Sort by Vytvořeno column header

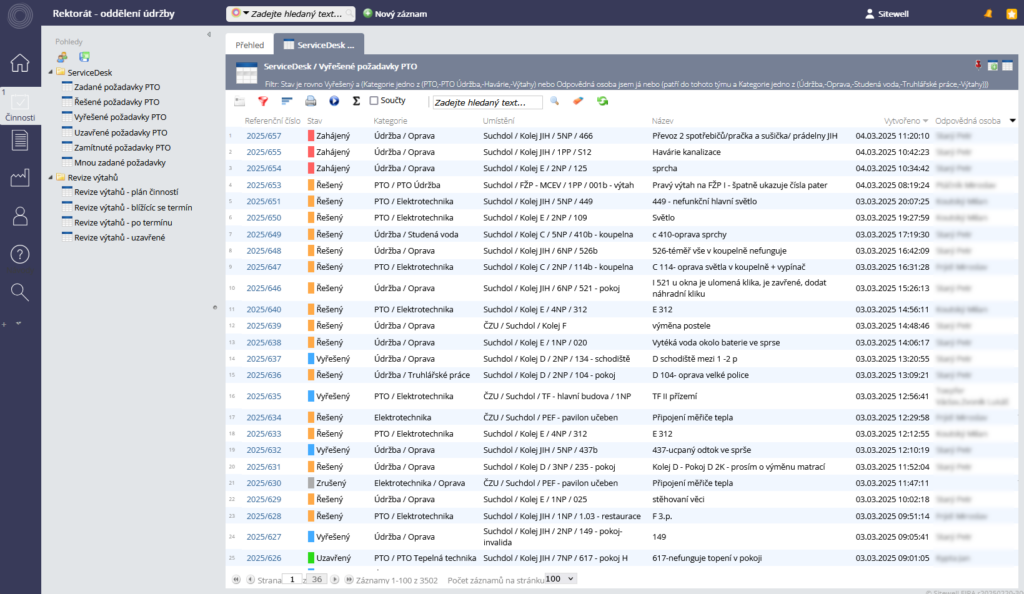tap(903, 121)
